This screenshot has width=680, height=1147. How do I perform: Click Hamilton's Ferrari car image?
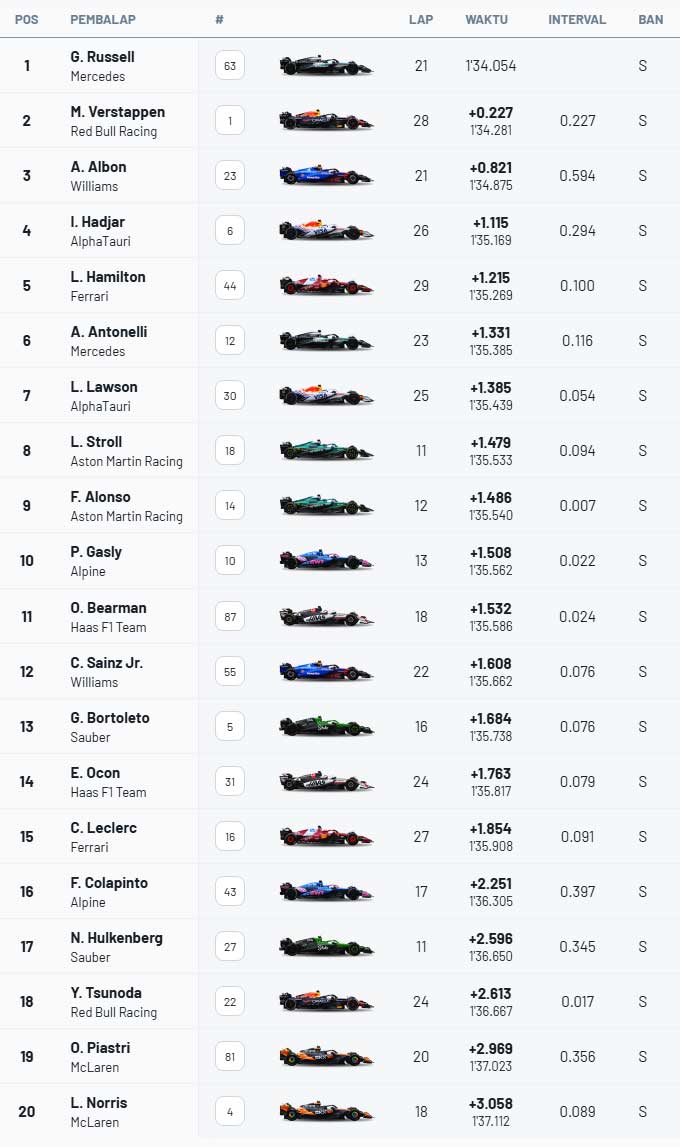tap(325, 286)
